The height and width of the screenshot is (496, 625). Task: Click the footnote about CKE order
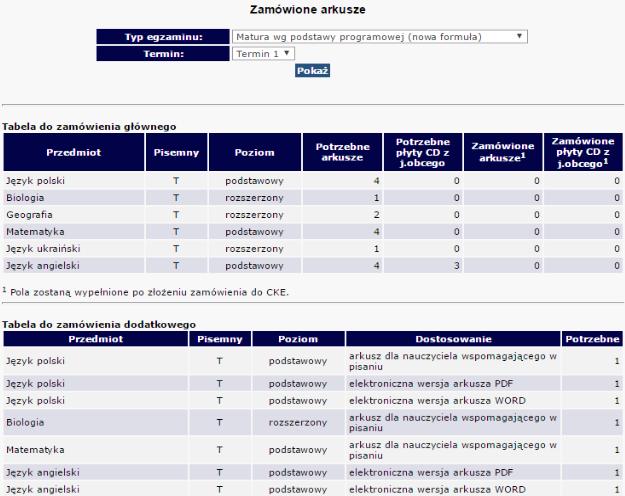pyautogui.click(x=145, y=292)
